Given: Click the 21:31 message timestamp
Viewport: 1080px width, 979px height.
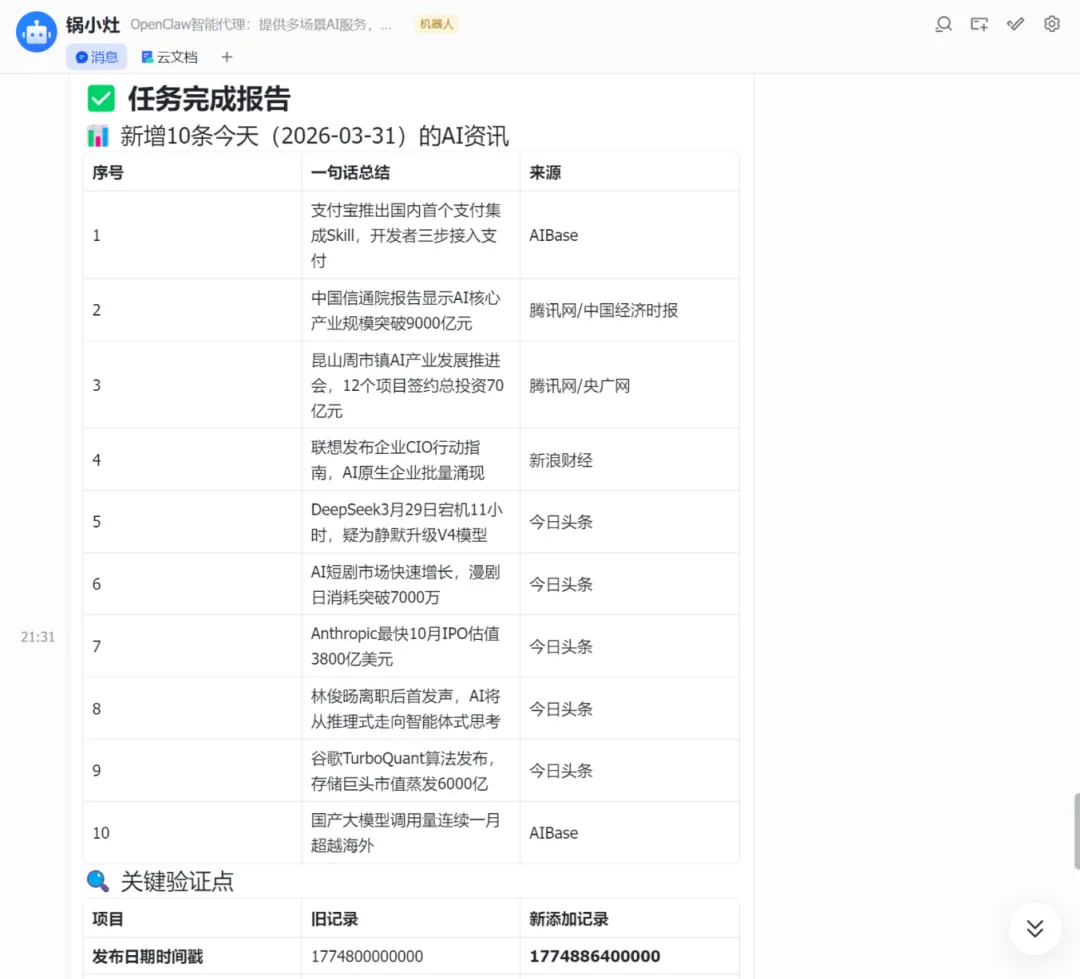Looking at the screenshot, I should 38,637.
